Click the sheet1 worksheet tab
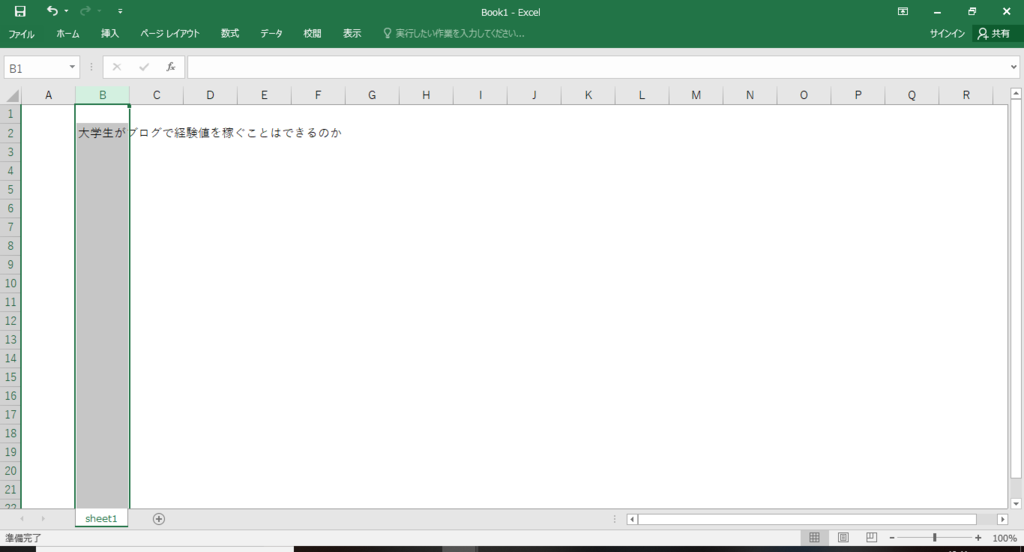The width and height of the screenshot is (1024, 552). click(101, 518)
